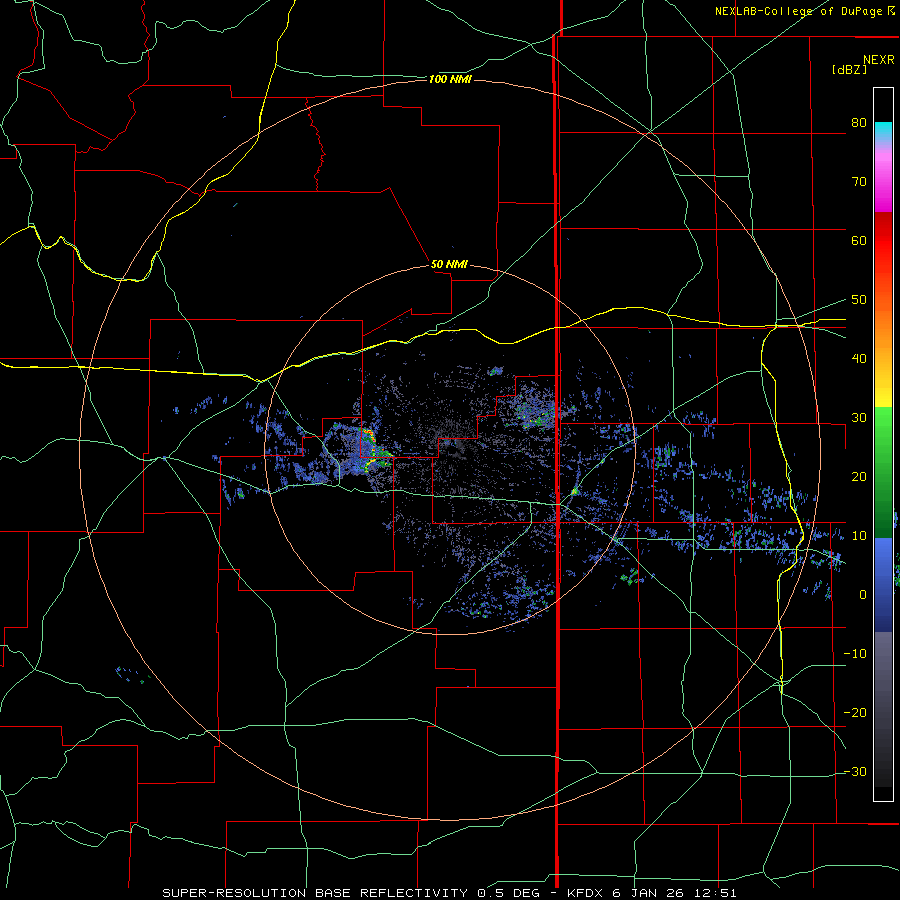Click the green segment of the color bar
This screenshot has height=900, width=900.
[x=883, y=472]
